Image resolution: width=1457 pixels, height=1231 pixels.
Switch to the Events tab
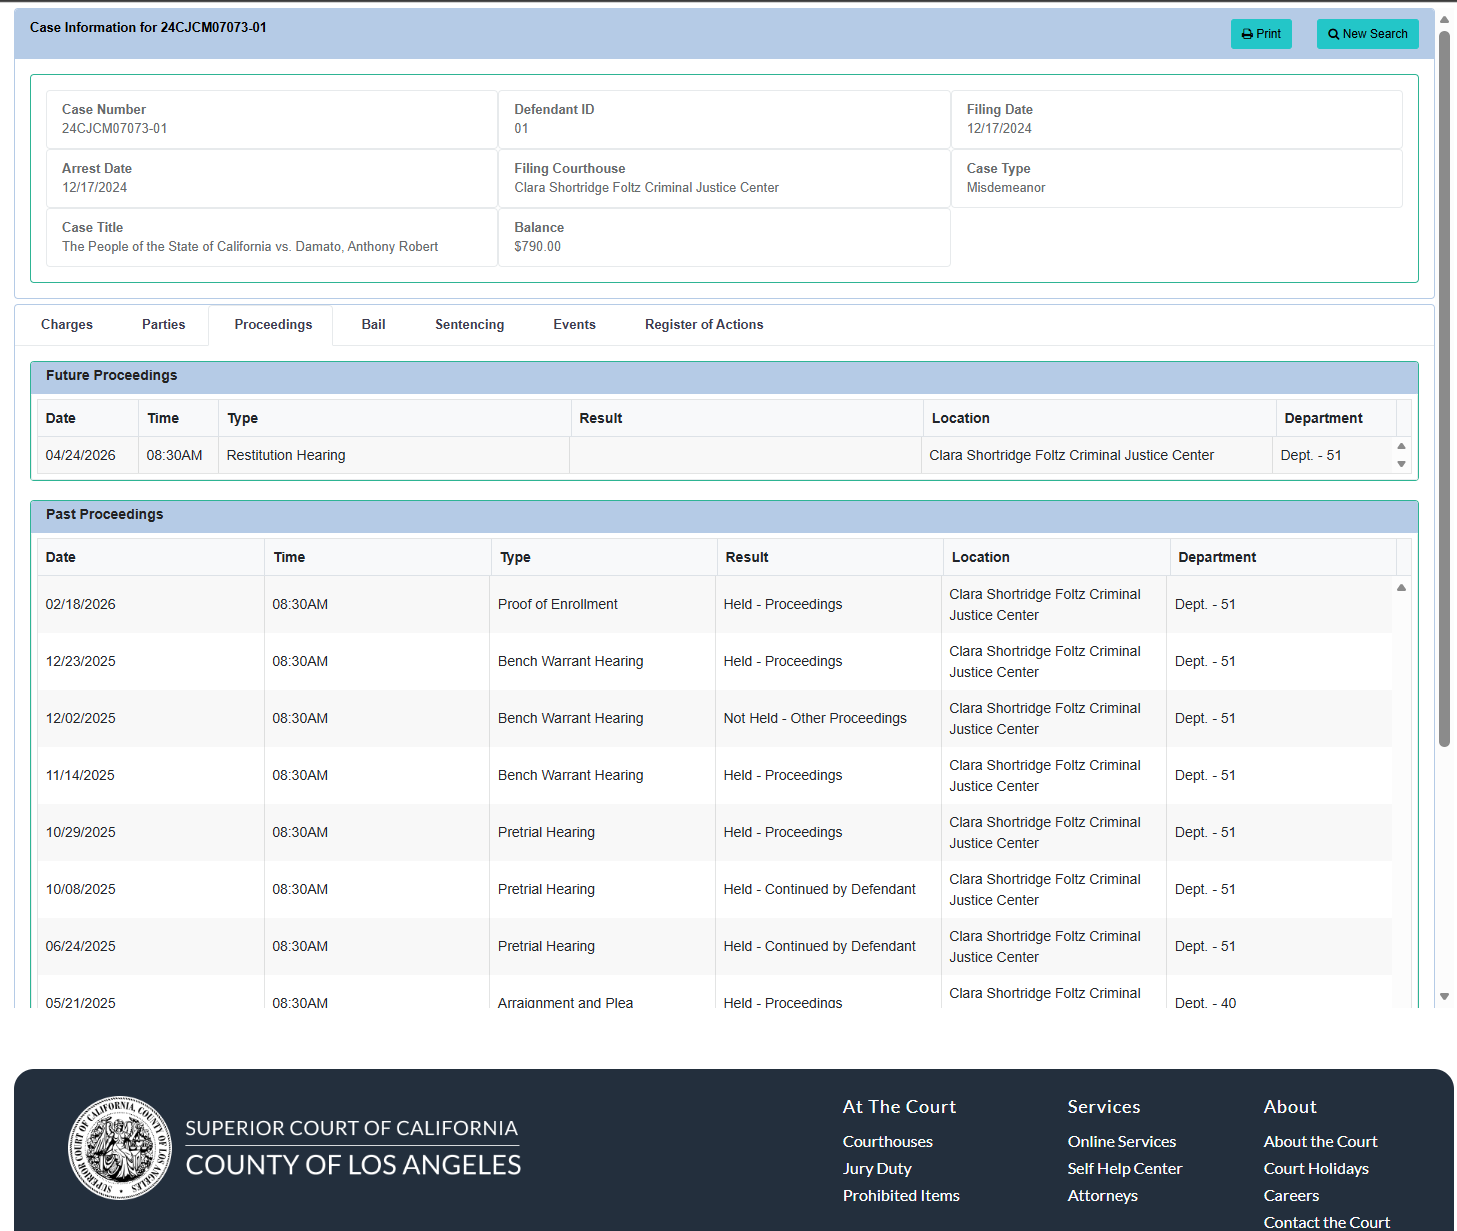[574, 324]
